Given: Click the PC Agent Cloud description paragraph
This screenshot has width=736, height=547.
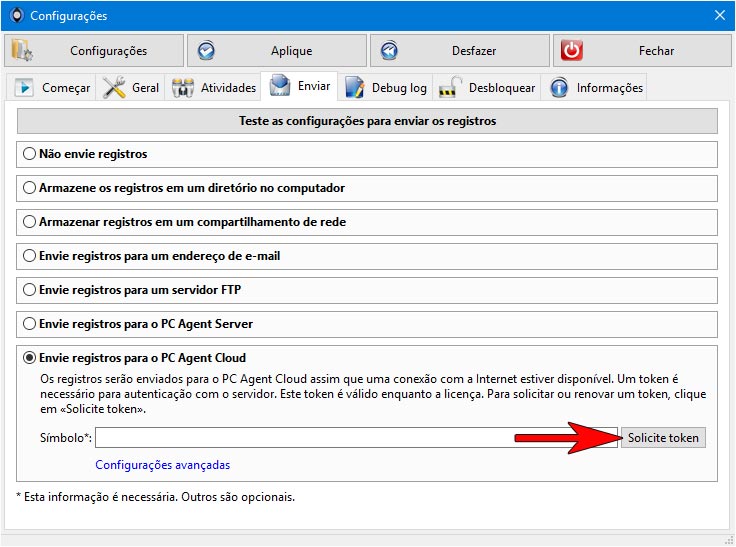Looking at the screenshot, I should point(373,394).
